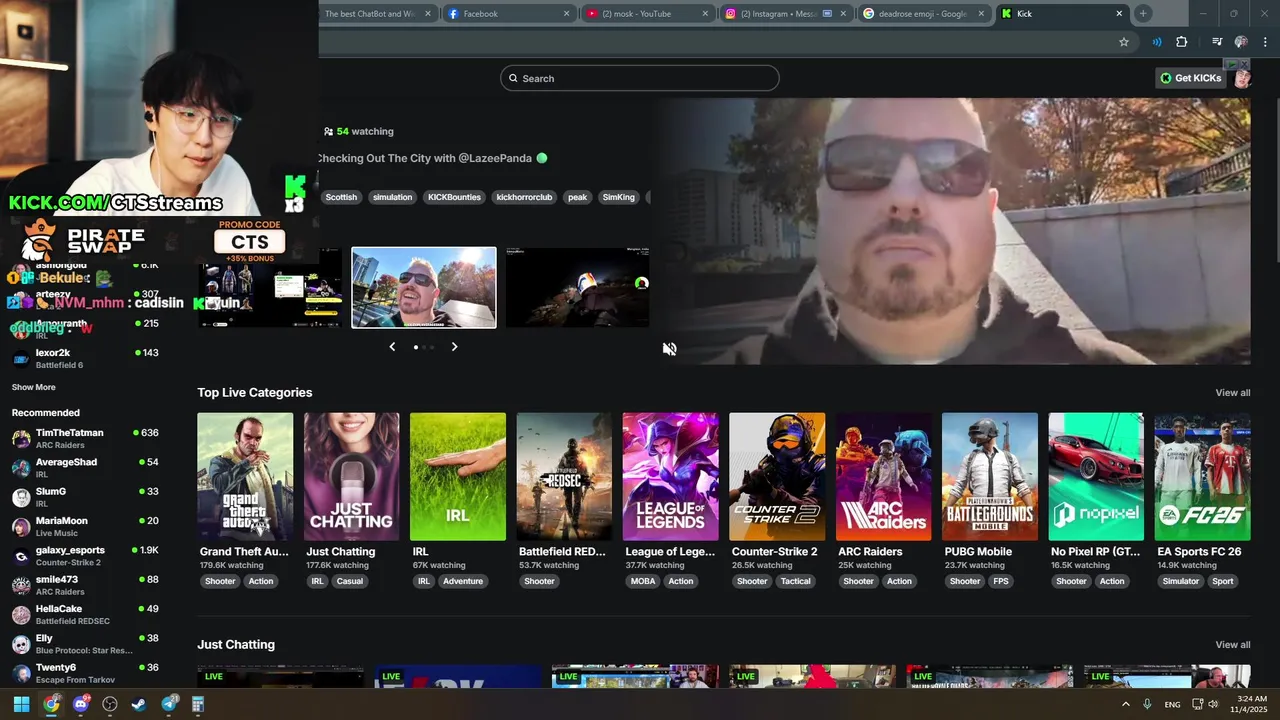Switch to the Facebook browser tab
1280x720 pixels.
(x=509, y=14)
